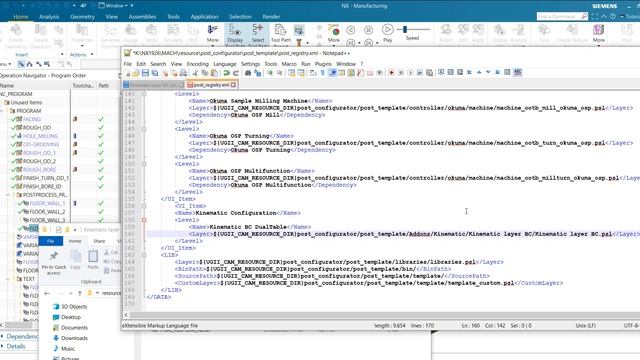Click Find a Command search field
This screenshot has height=360, width=640.
click(x=562, y=16)
